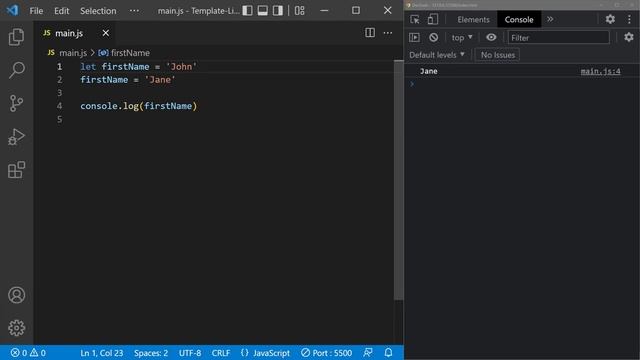Image resolution: width=640 pixels, height=360 pixels.
Task: Open Run and Debug view
Action: pos(16,136)
